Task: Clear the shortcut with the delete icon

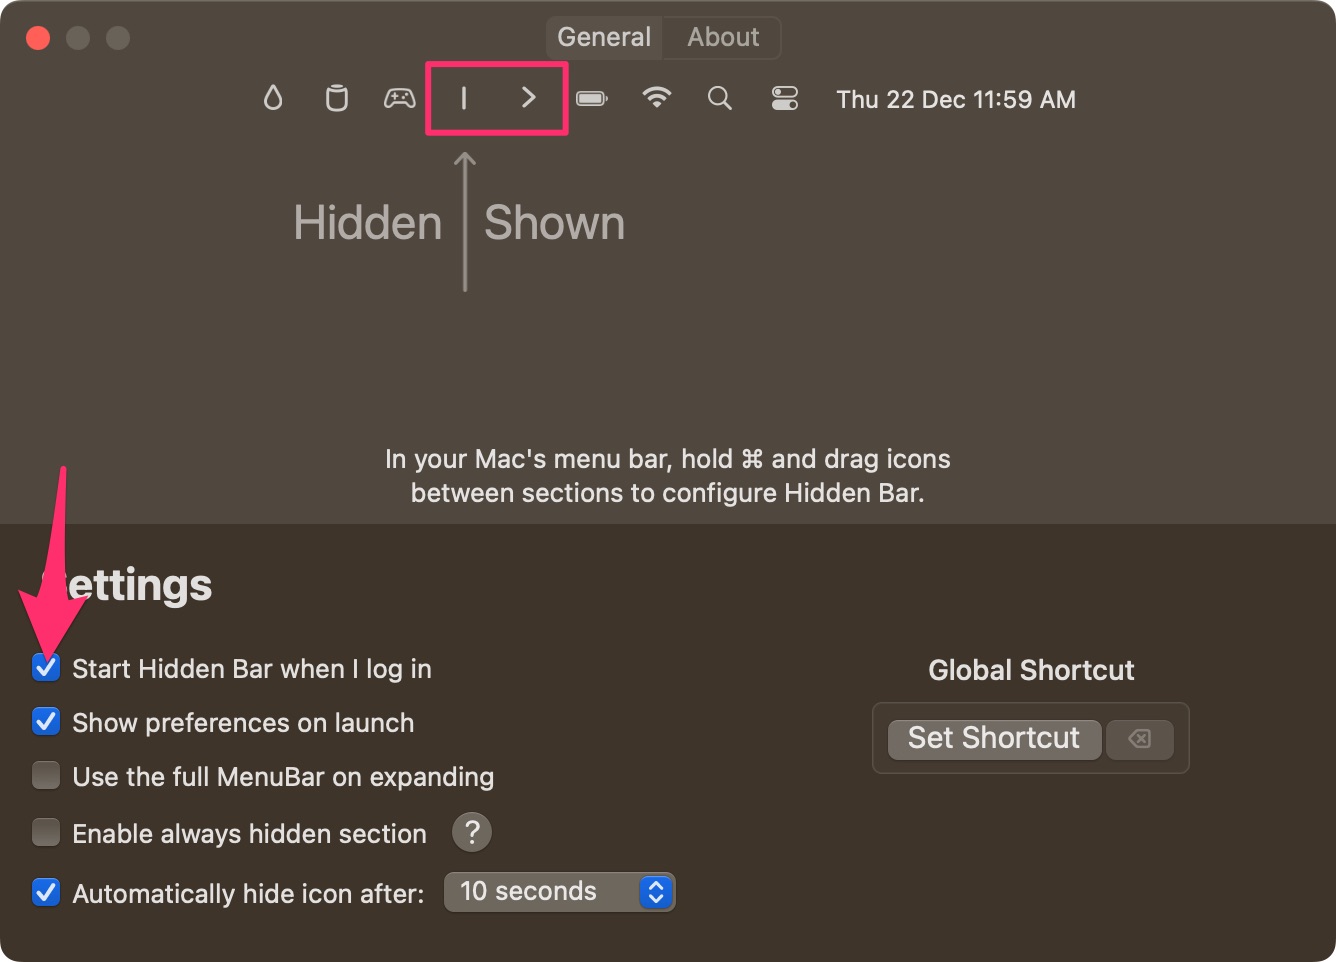Action: (x=1139, y=738)
